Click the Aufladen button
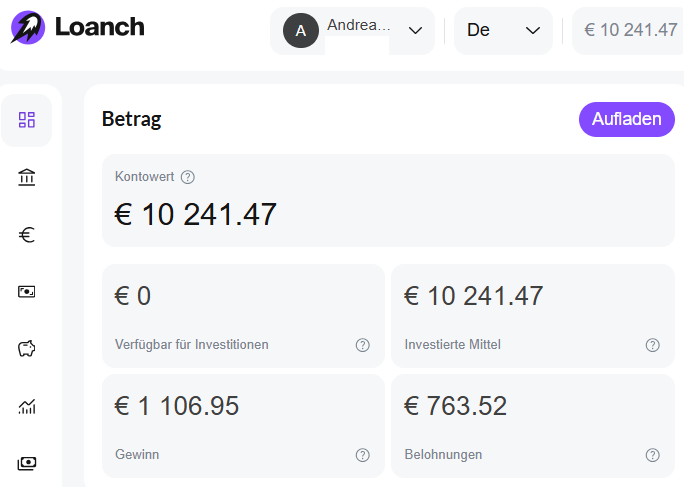Viewport: 684px width, 487px height. tap(626, 120)
